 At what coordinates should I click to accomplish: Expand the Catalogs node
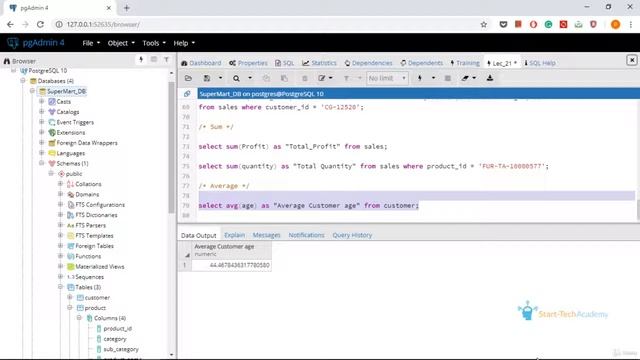(42, 111)
